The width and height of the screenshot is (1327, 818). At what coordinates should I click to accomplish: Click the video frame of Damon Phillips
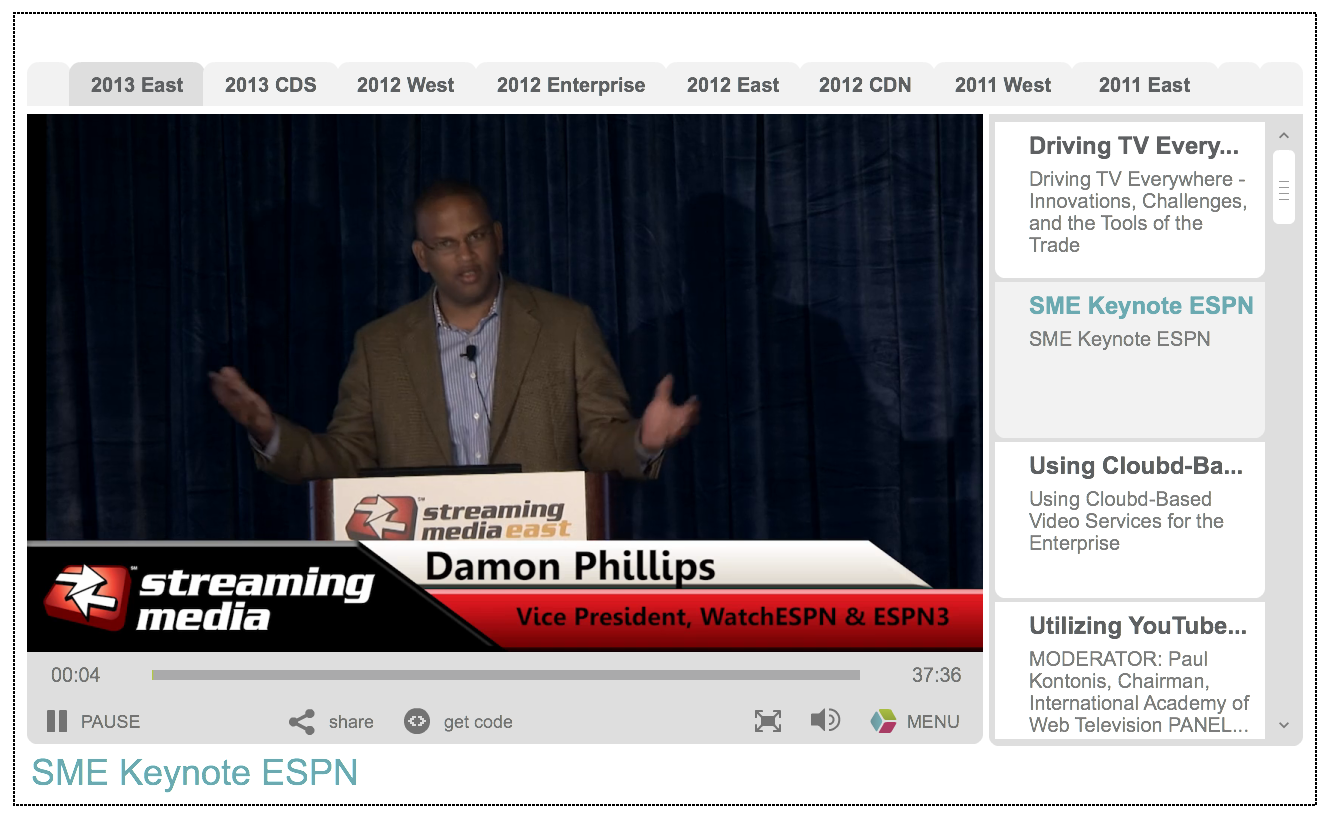pyautogui.click(x=505, y=383)
